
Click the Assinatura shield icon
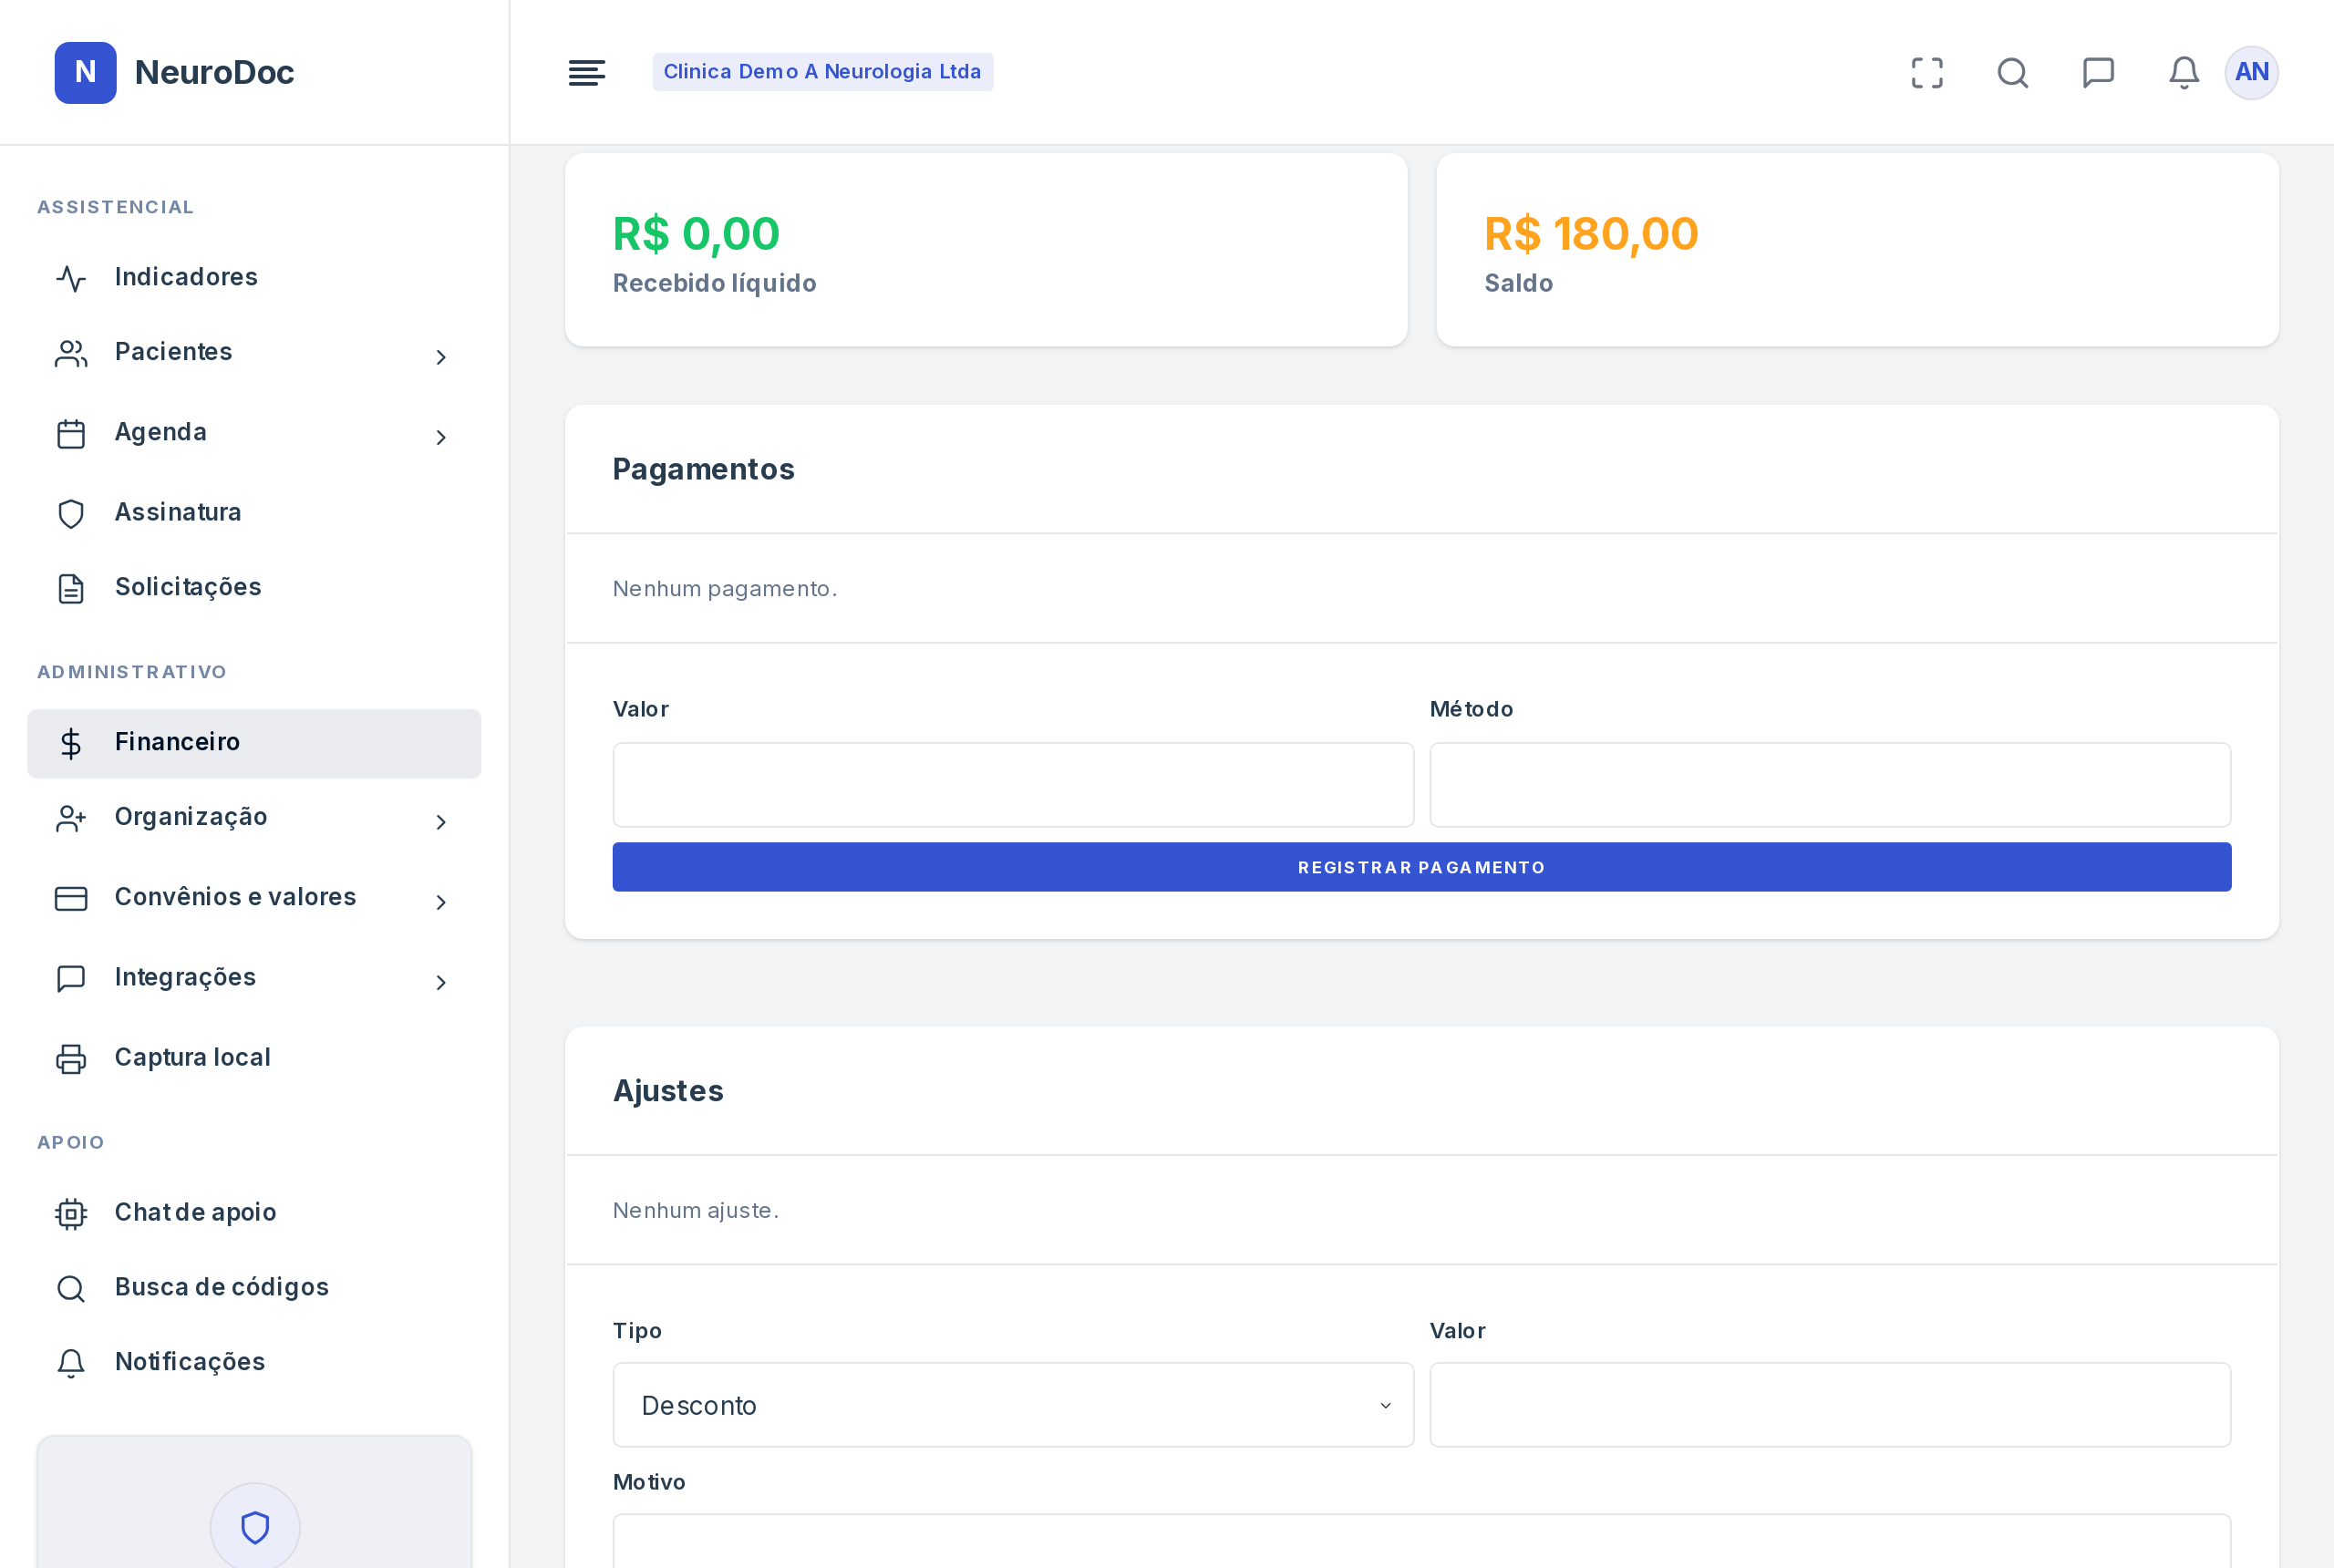pos(71,513)
